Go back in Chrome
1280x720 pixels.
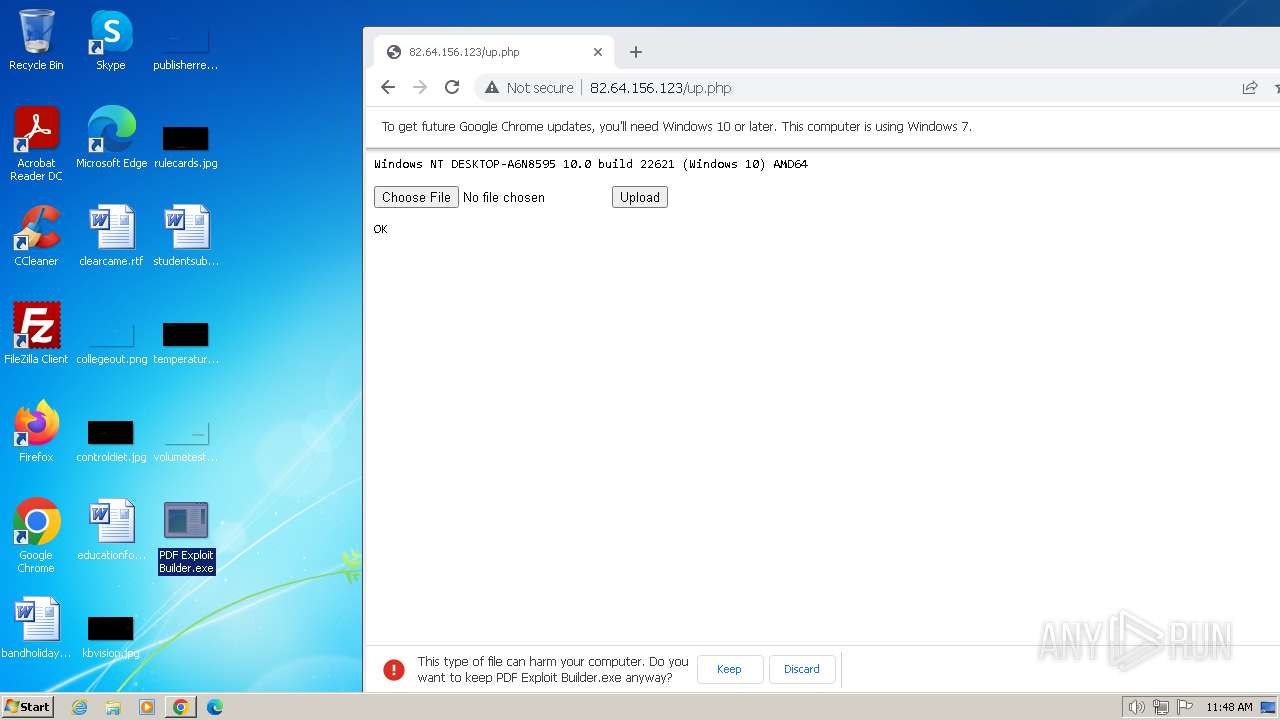[x=388, y=88]
